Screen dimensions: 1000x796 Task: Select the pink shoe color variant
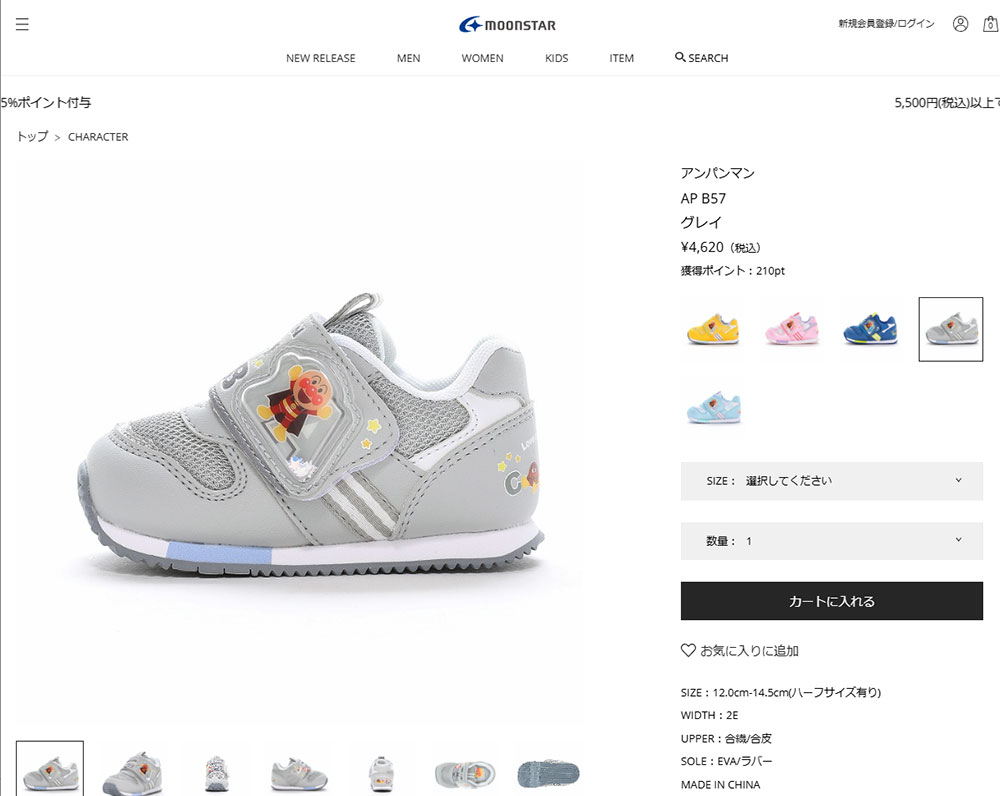pyautogui.click(x=791, y=329)
